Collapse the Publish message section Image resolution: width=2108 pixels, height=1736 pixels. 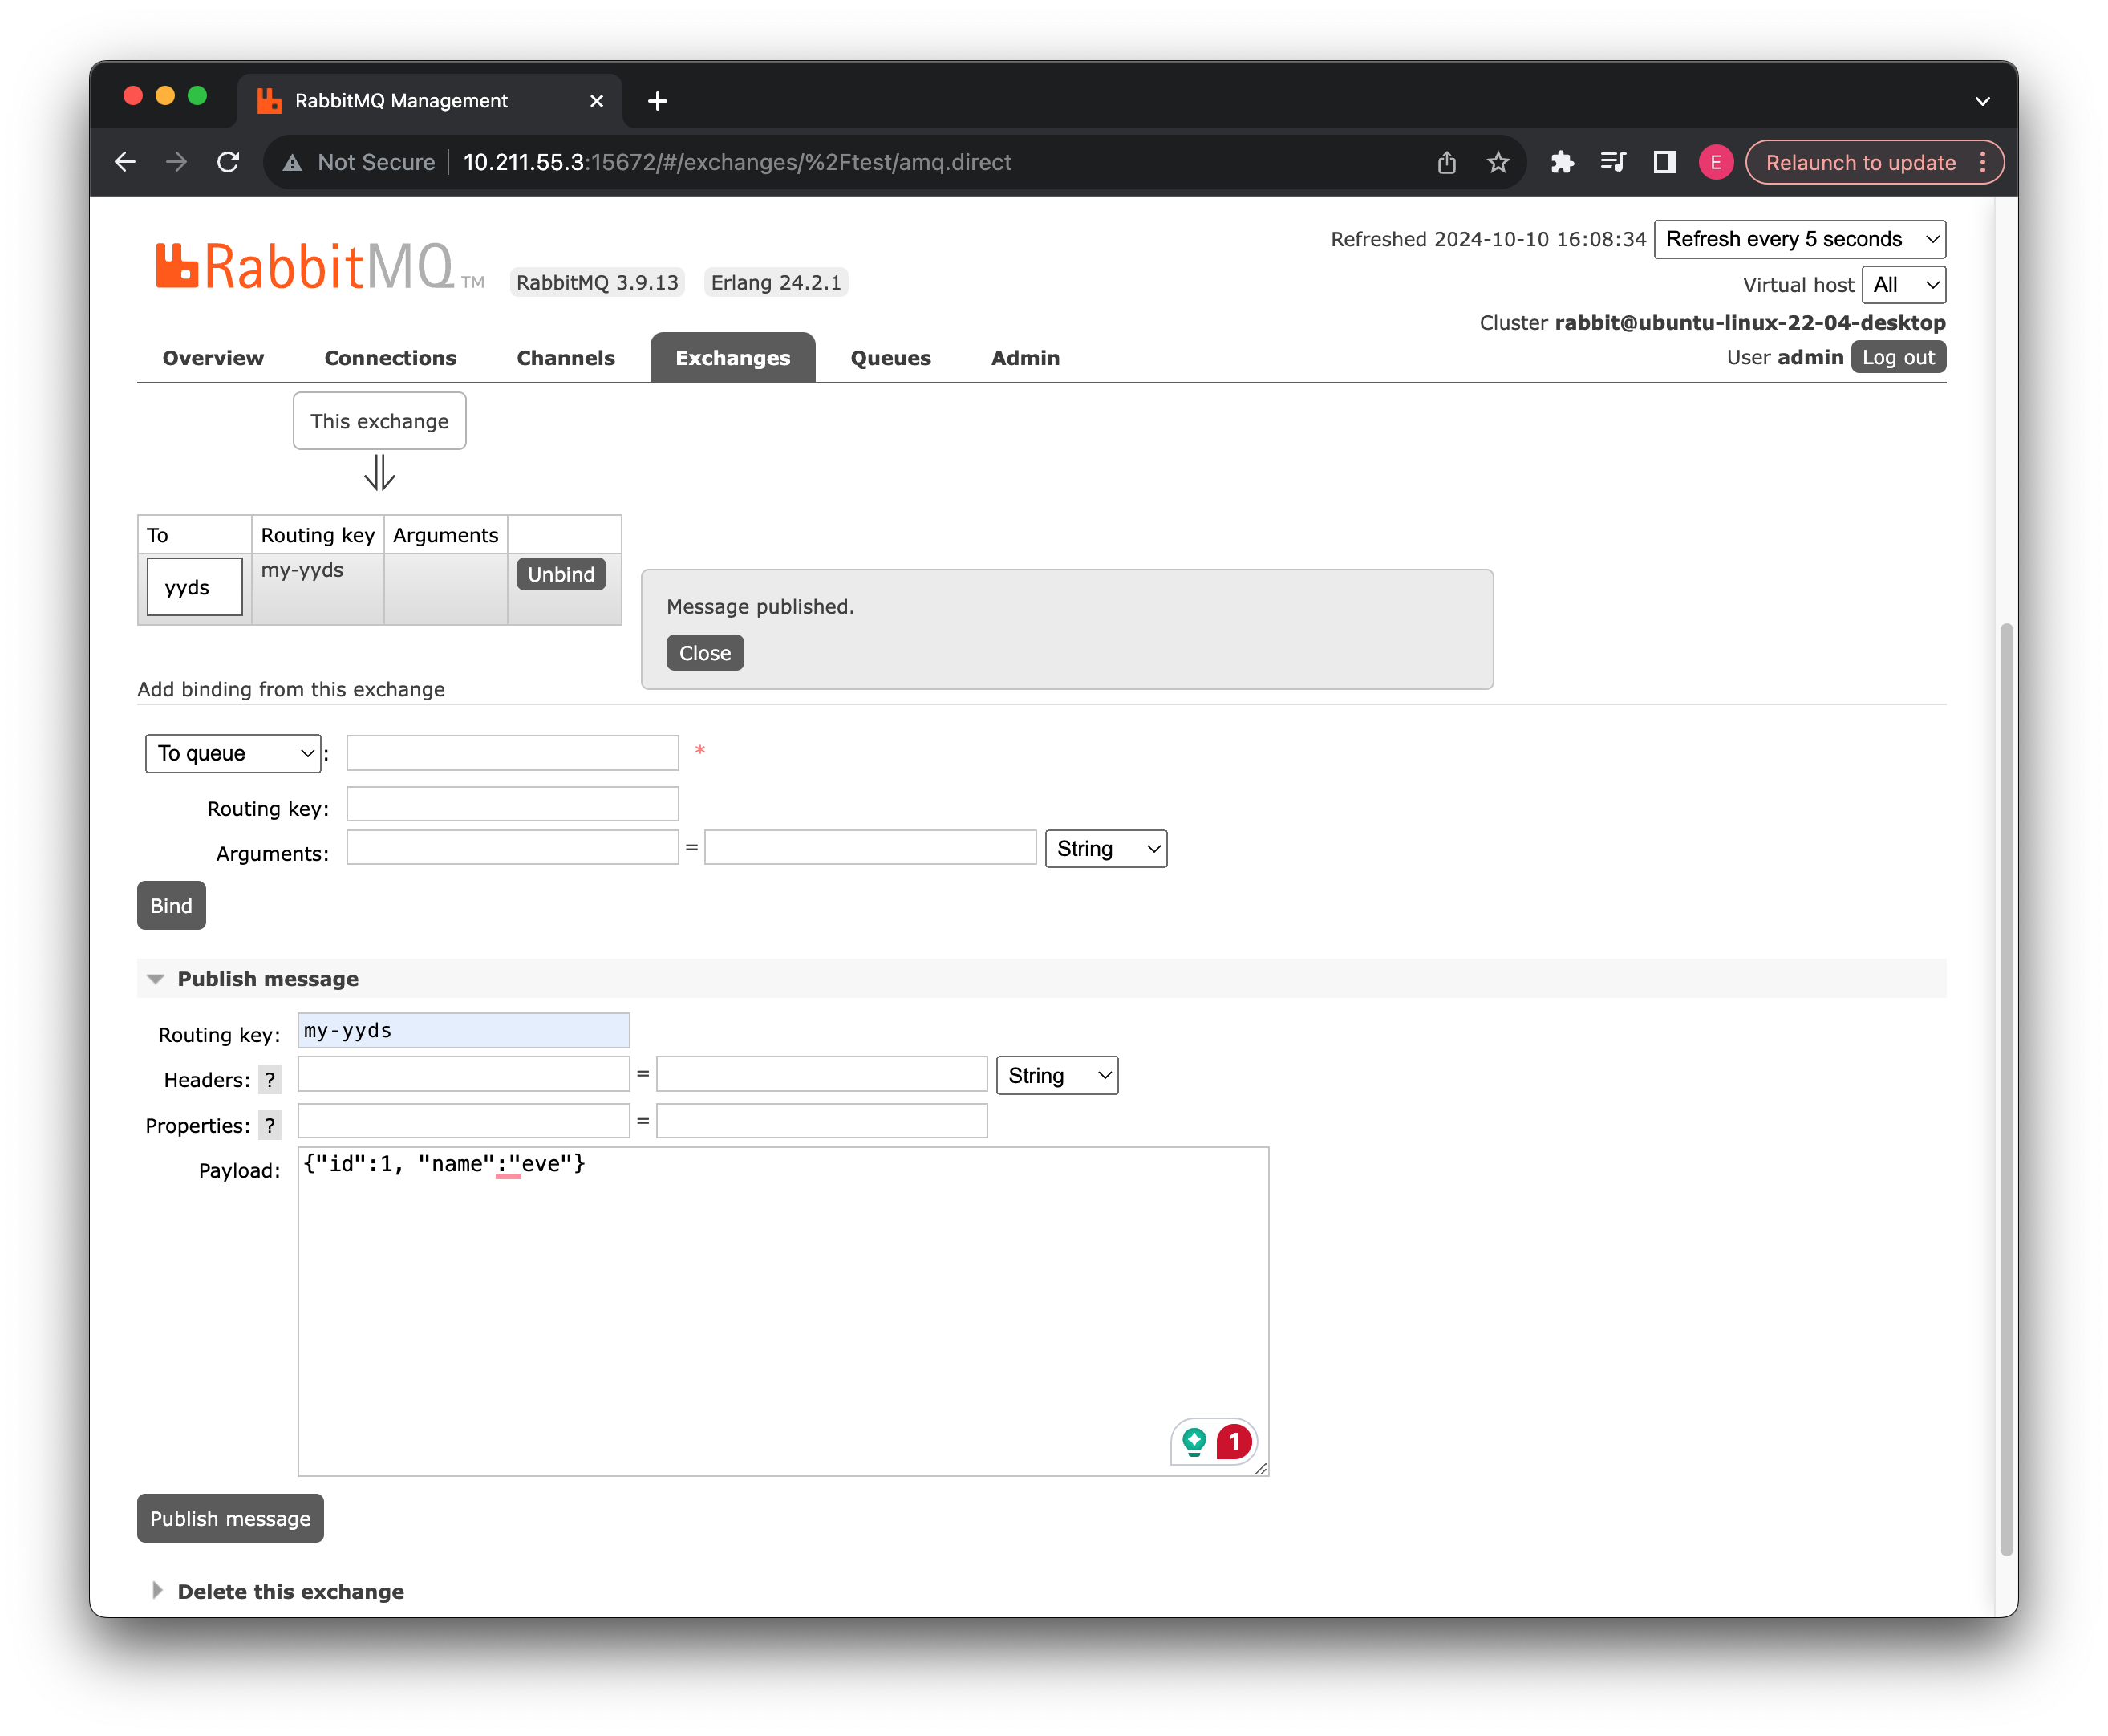point(267,979)
